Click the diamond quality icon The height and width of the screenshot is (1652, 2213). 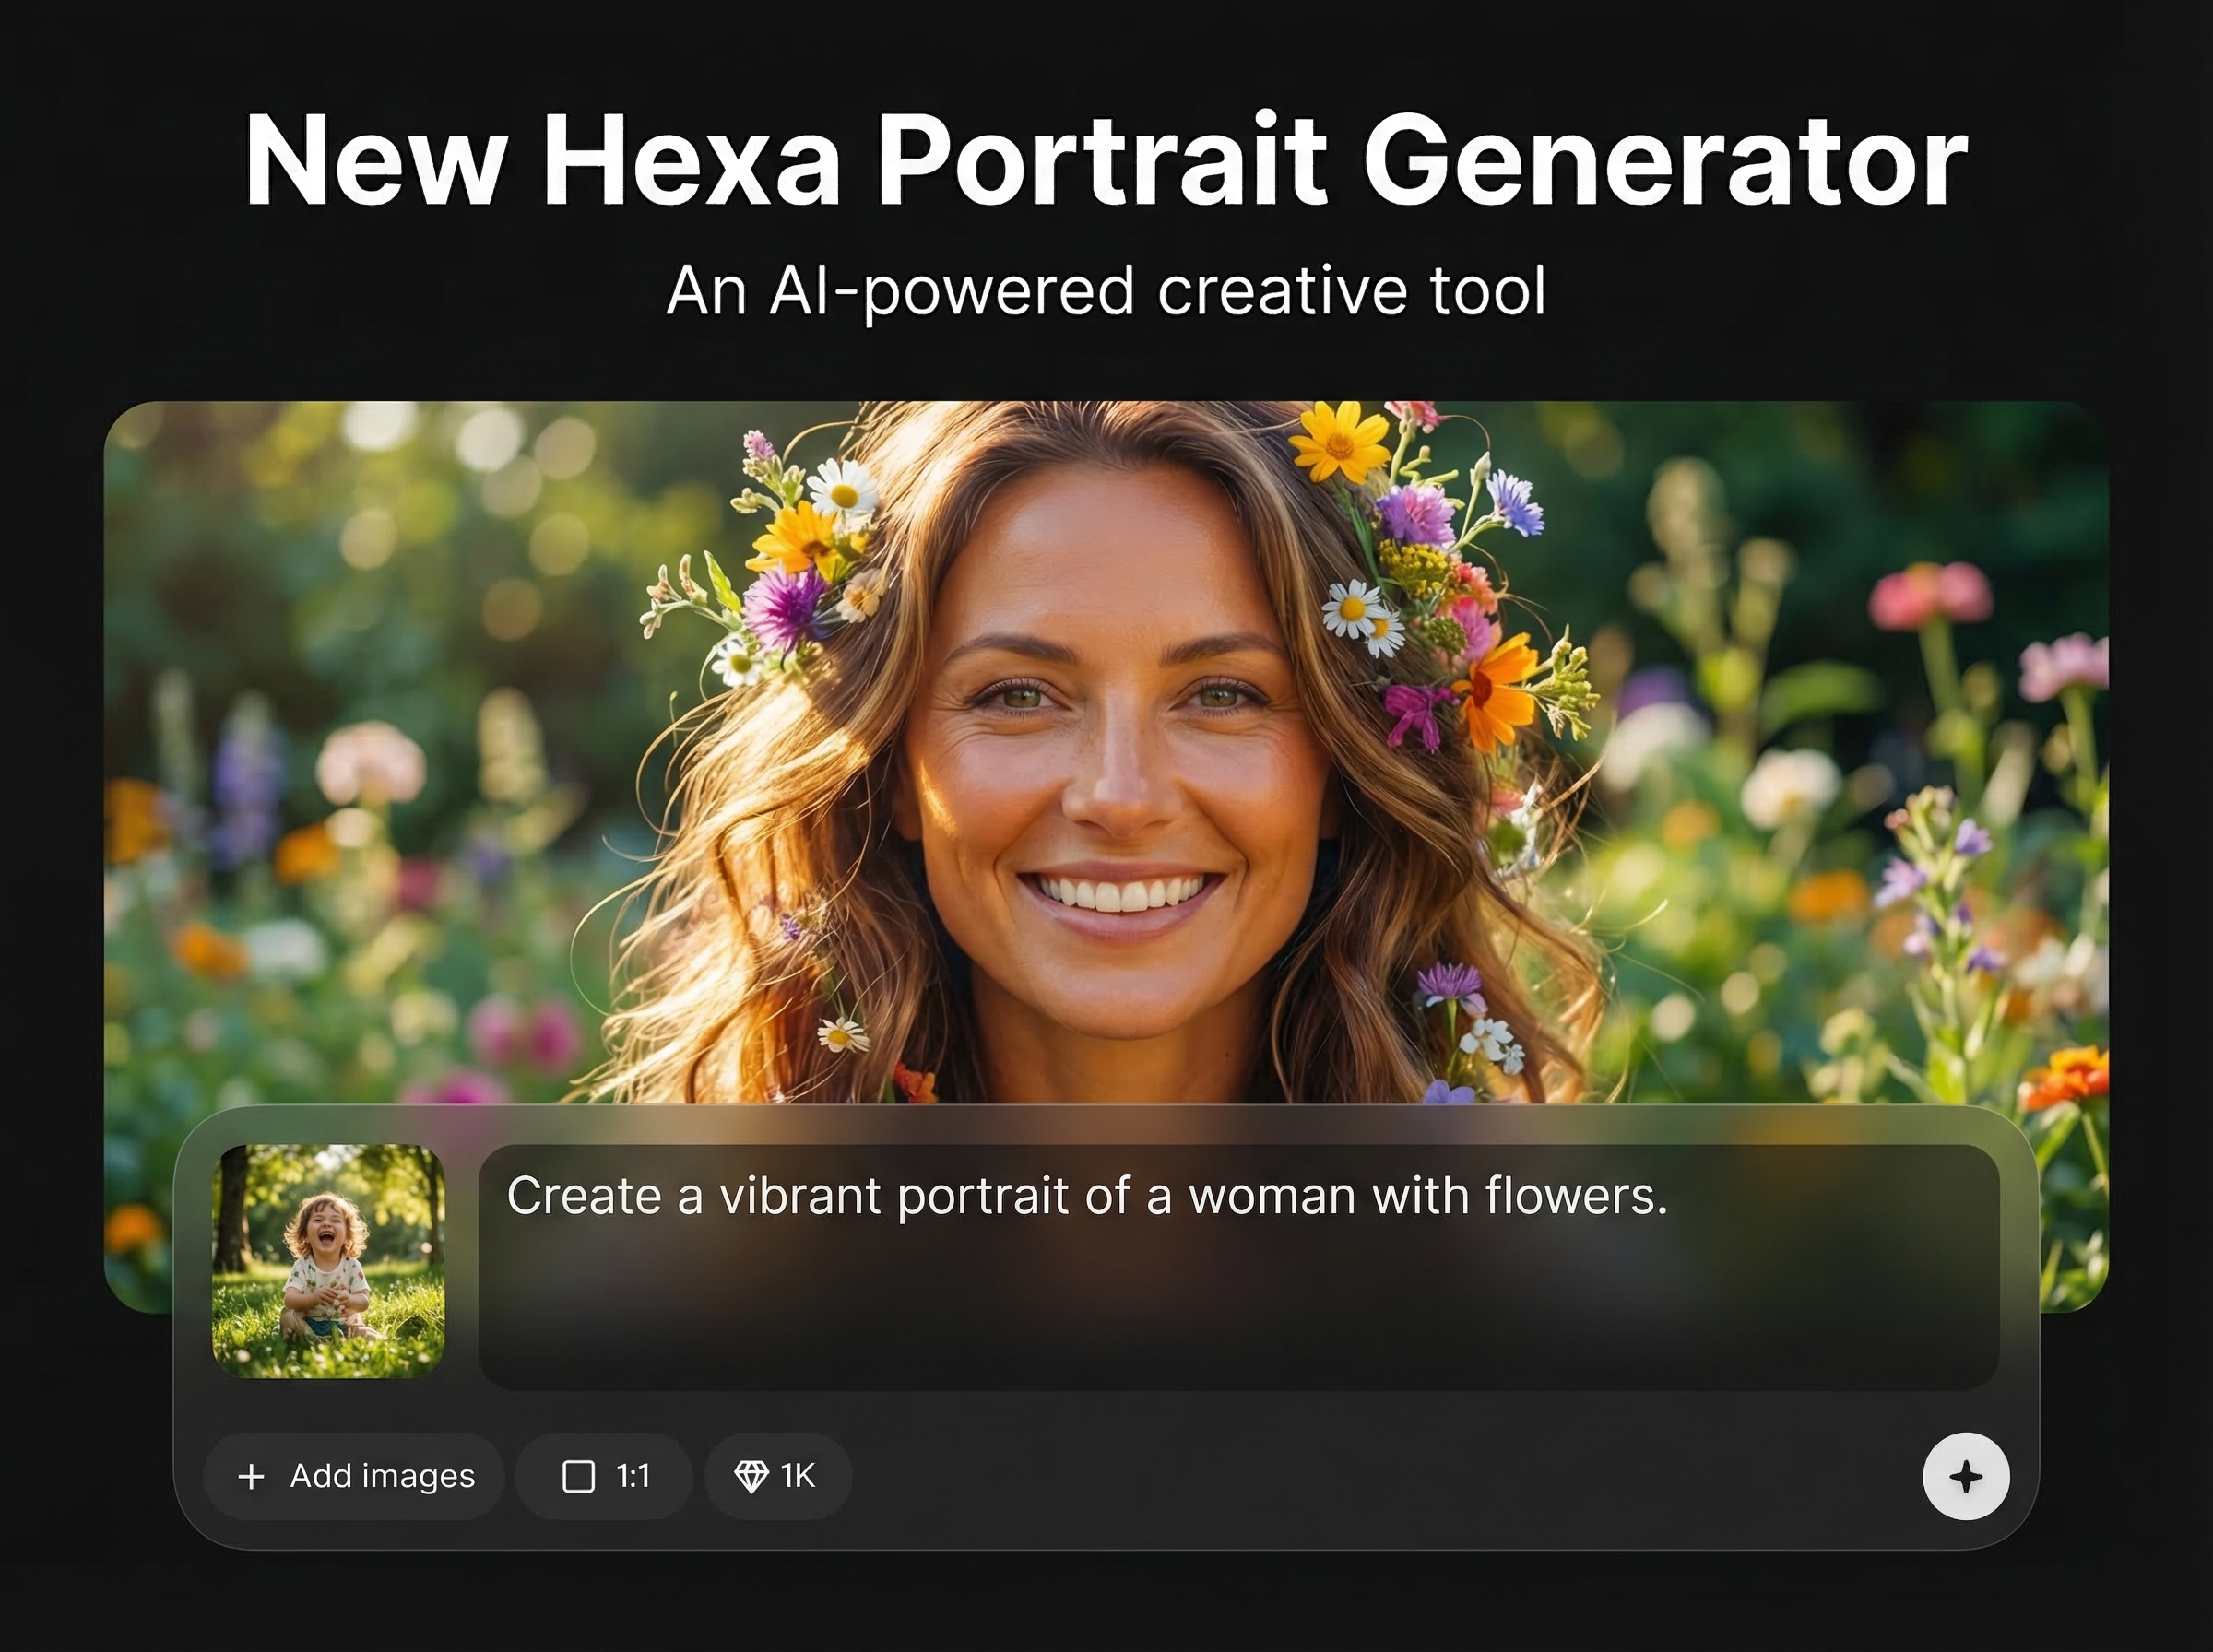pos(751,1476)
